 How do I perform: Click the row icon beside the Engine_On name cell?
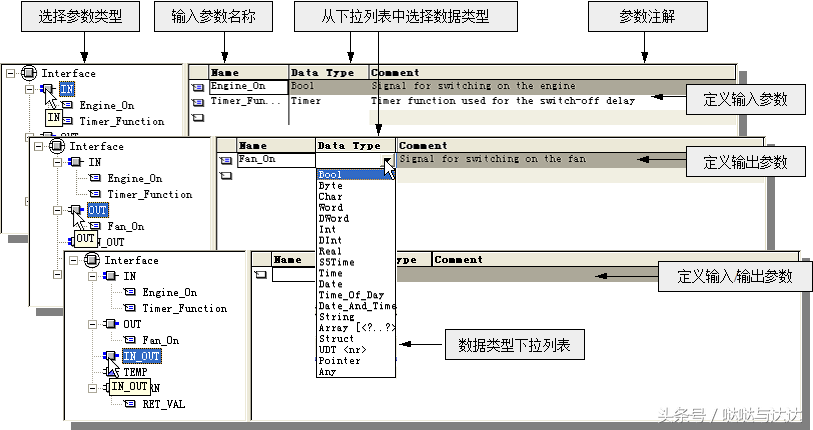pyautogui.click(x=198, y=88)
